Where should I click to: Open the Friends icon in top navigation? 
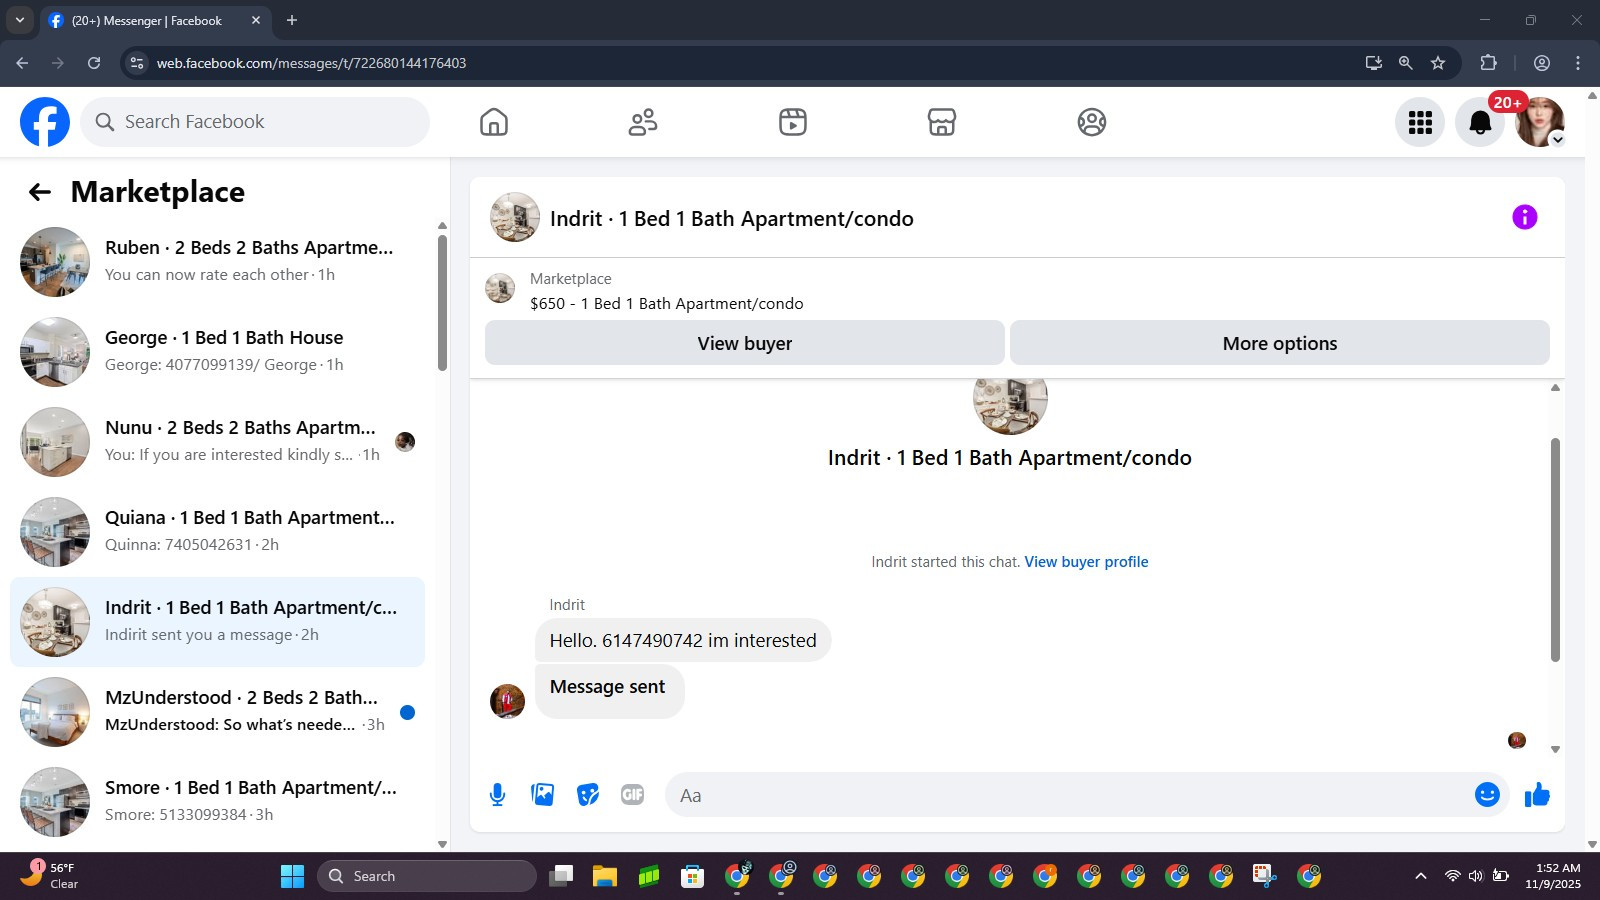point(643,122)
